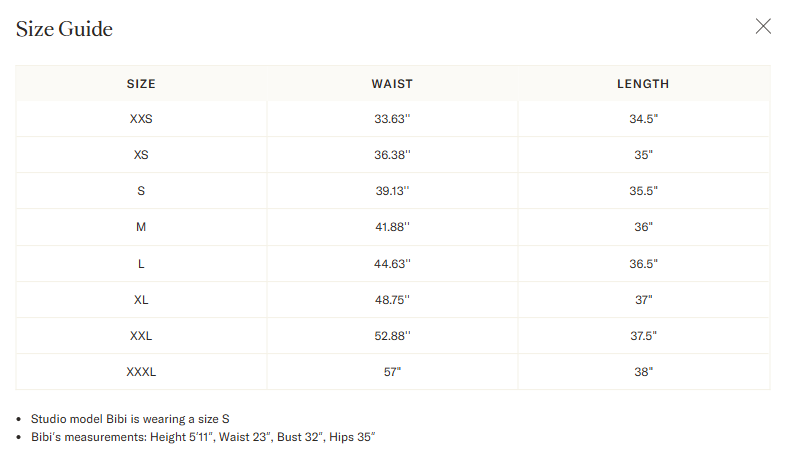
Task: Select the XS size cell
Action: tap(141, 155)
